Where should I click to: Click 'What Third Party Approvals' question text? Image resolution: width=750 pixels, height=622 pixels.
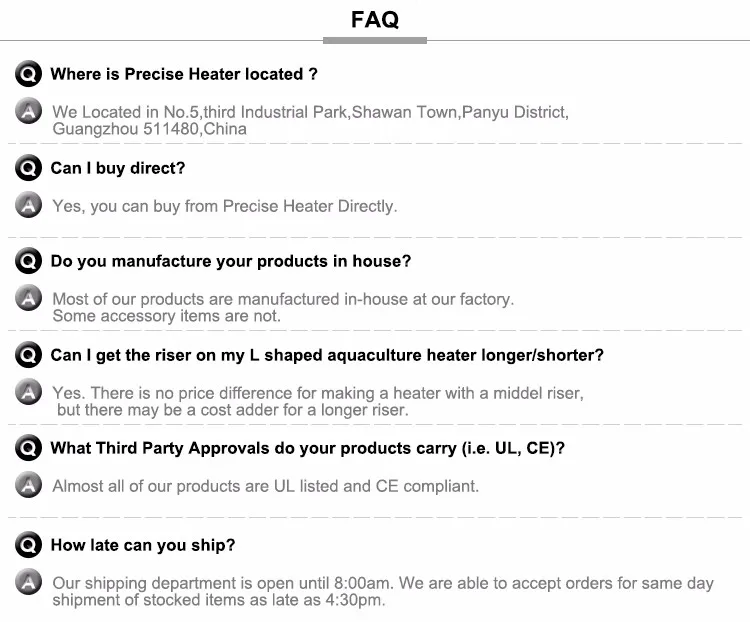pyautogui.click(x=308, y=448)
